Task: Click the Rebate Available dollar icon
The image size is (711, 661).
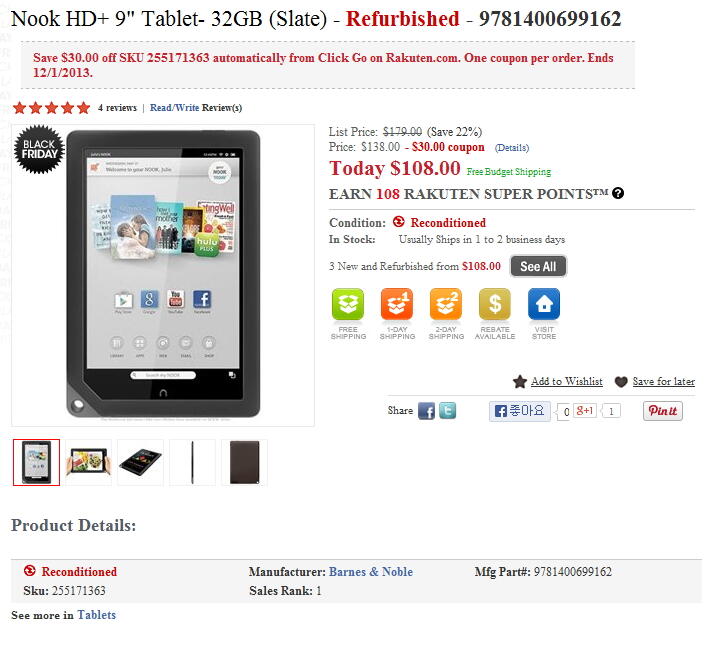Action: [x=495, y=304]
